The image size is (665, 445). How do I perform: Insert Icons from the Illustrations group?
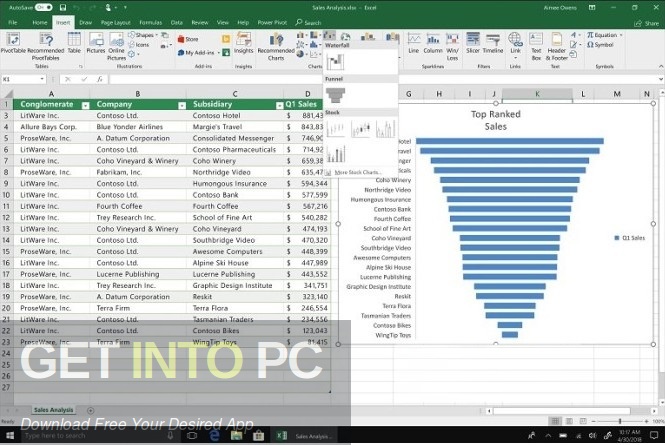pos(139,45)
